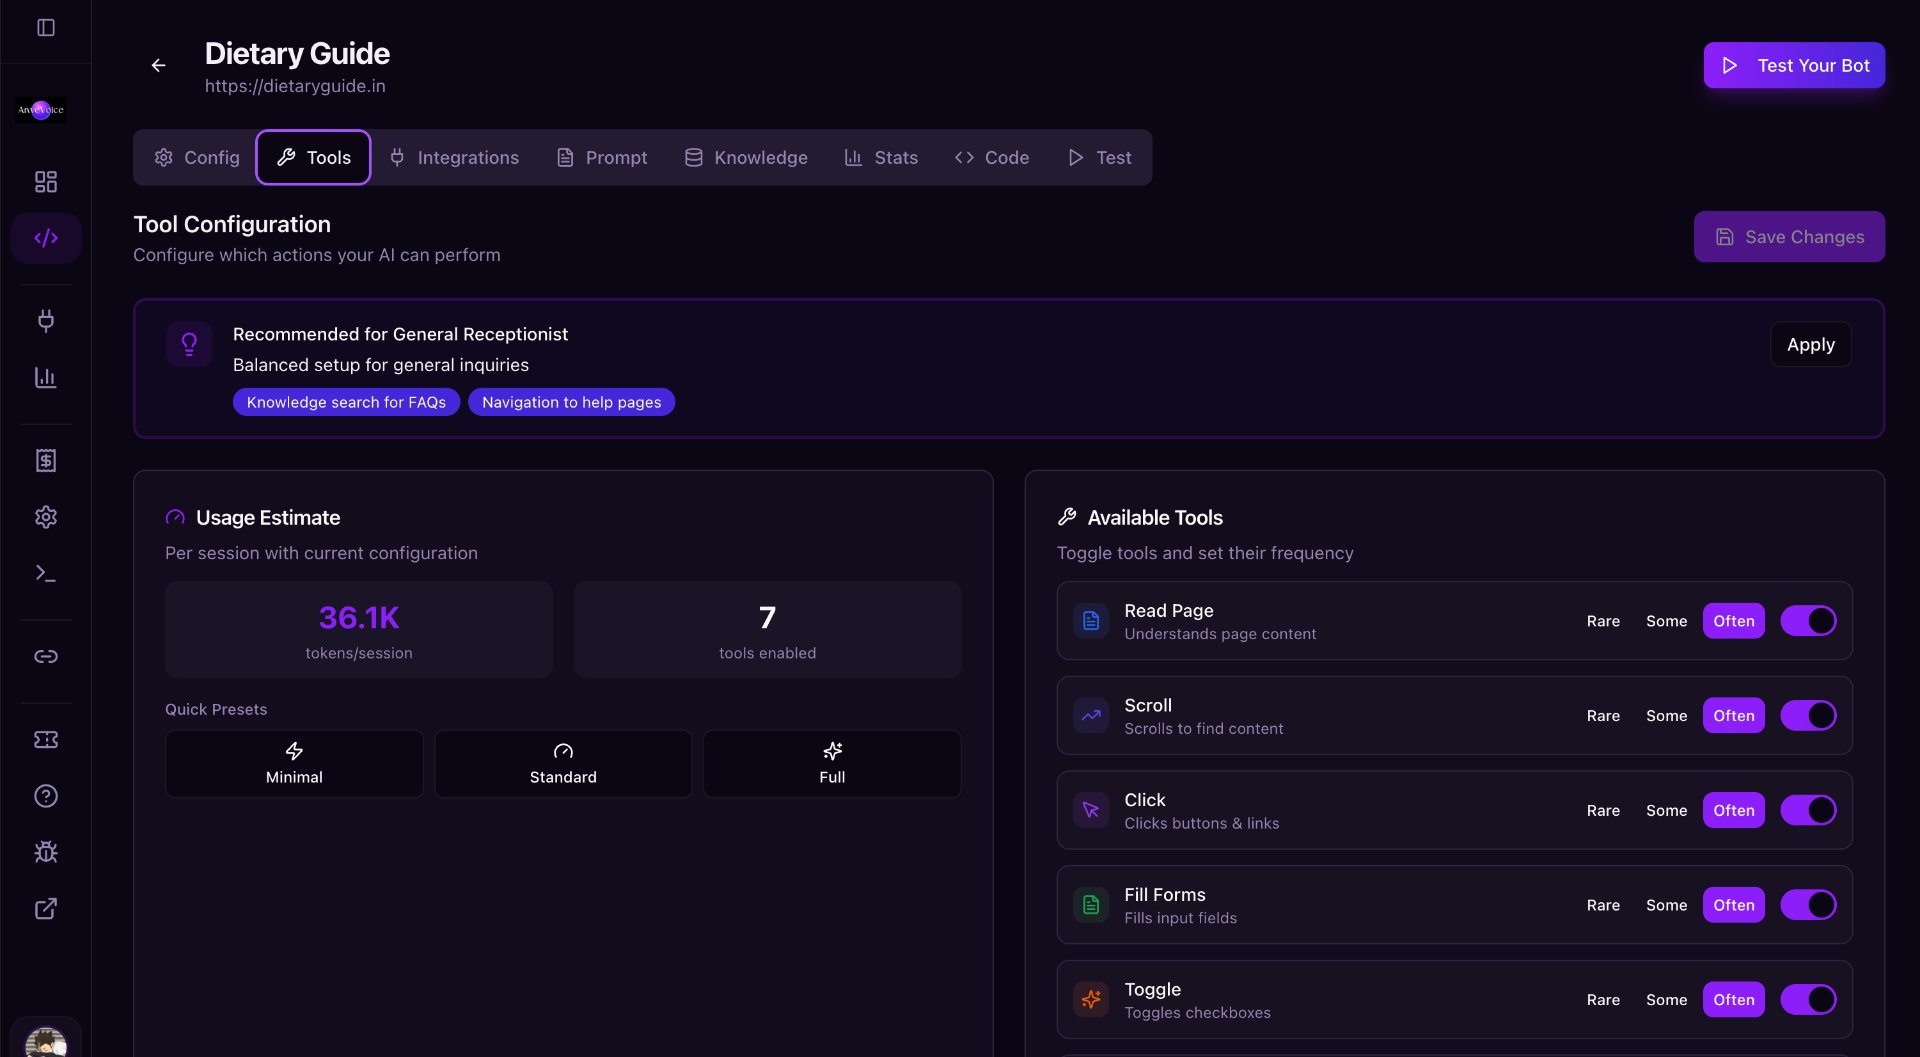Screen dimensions: 1920x1057
Task: Toggle the sidebar panel icon
Action: click(46, 27)
